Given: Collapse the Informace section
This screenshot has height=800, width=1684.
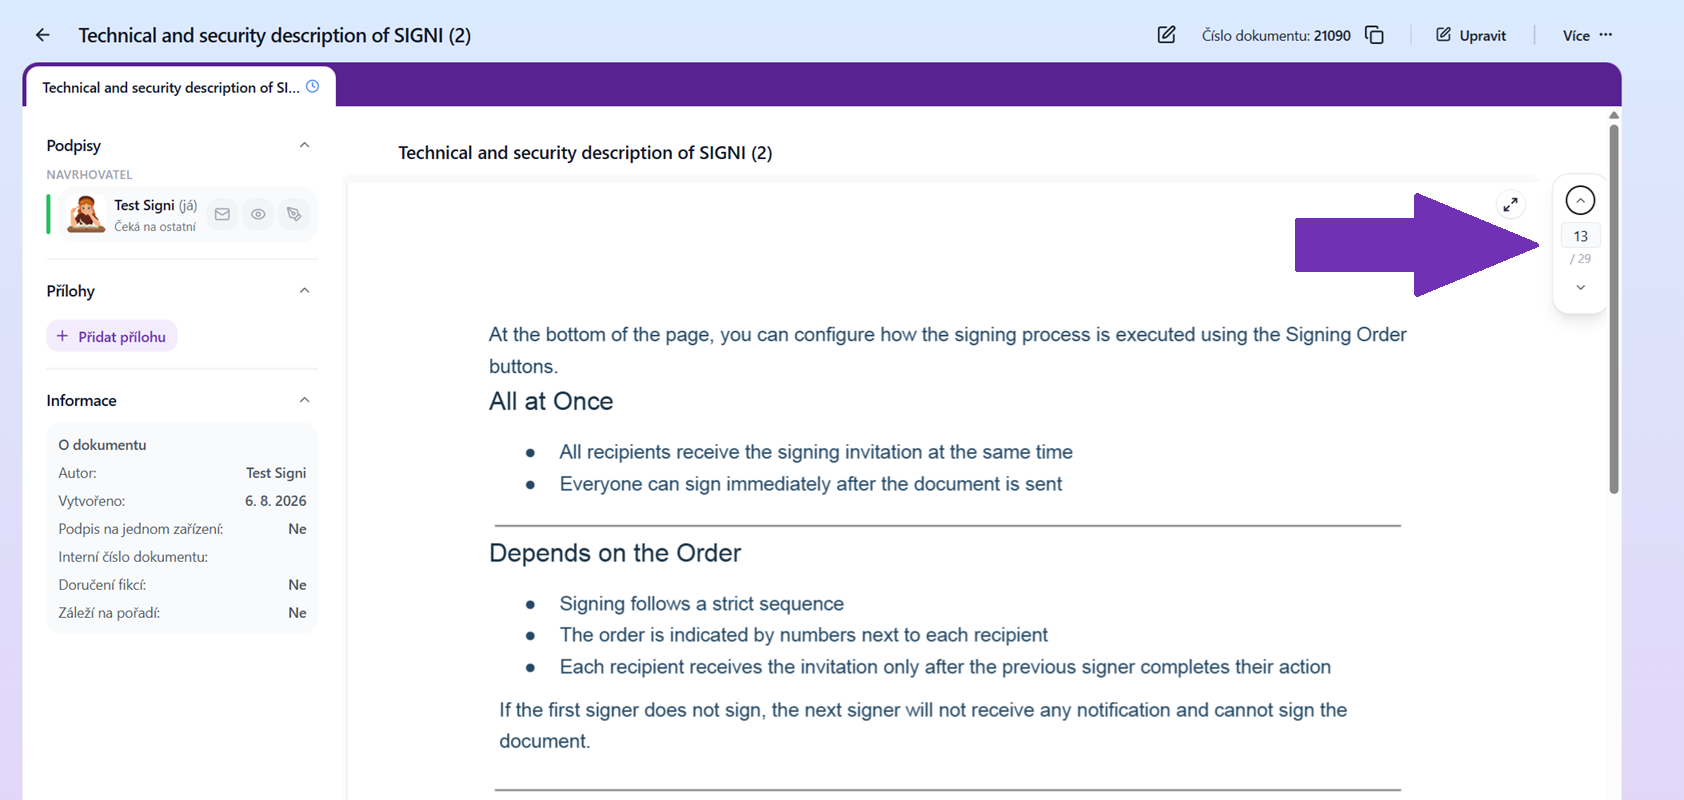Looking at the screenshot, I should (305, 400).
